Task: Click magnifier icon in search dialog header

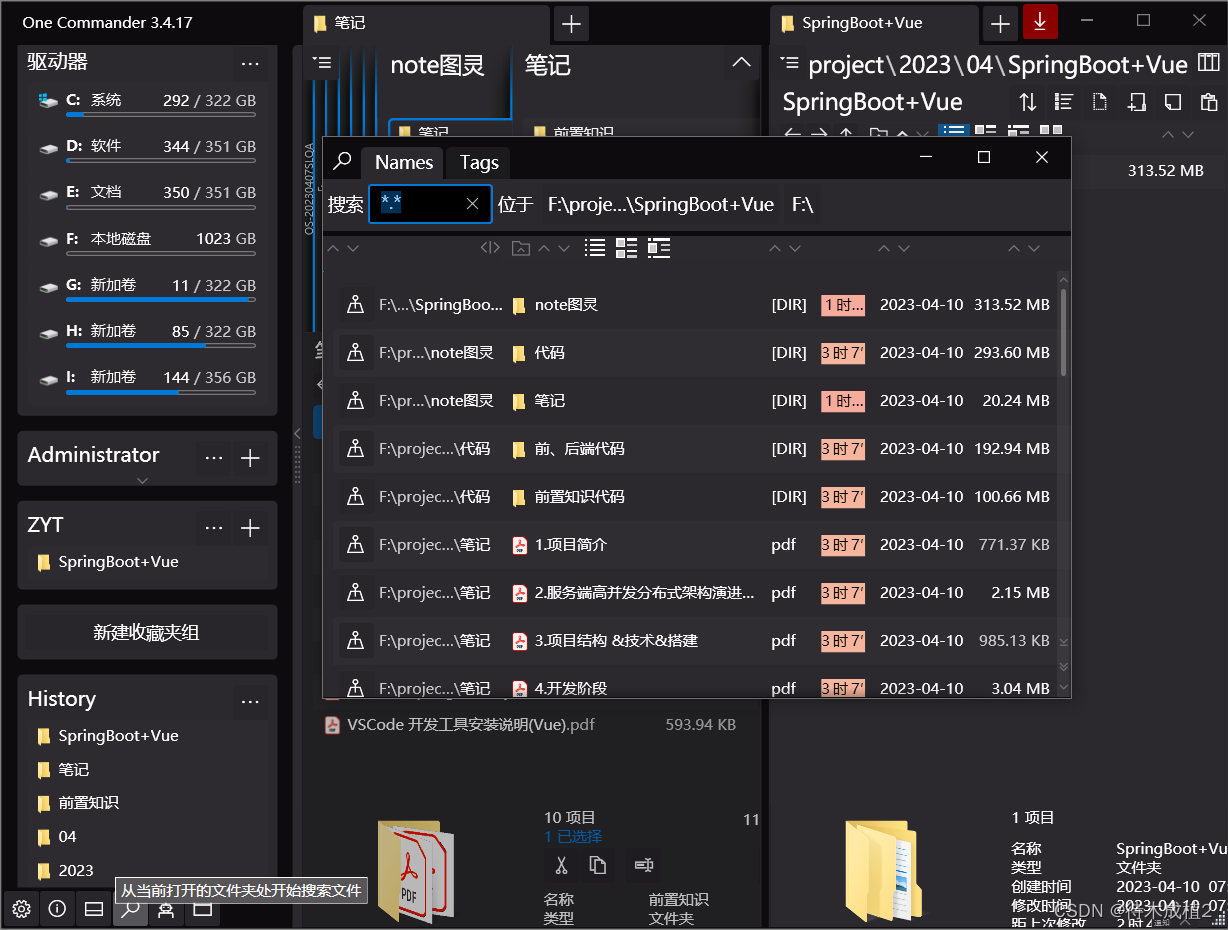Action: click(343, 161)
